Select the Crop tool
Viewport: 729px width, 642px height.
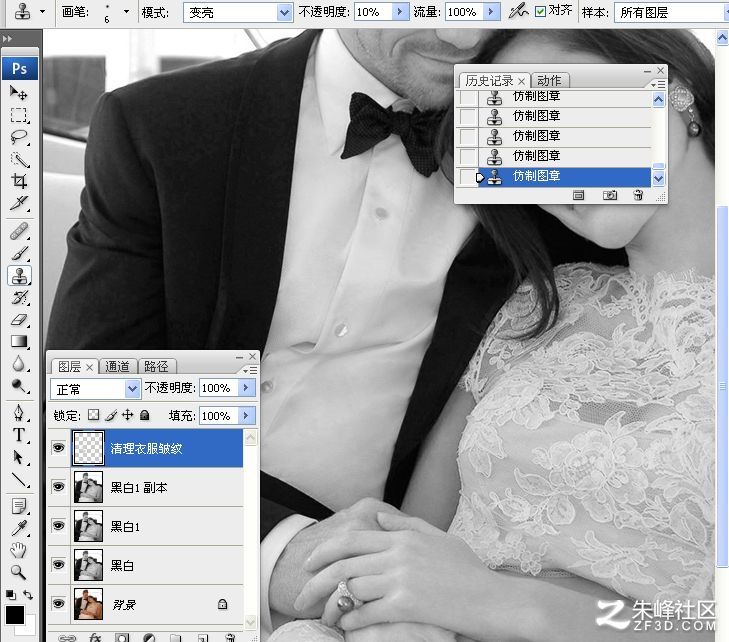click(x=19, y=181)
